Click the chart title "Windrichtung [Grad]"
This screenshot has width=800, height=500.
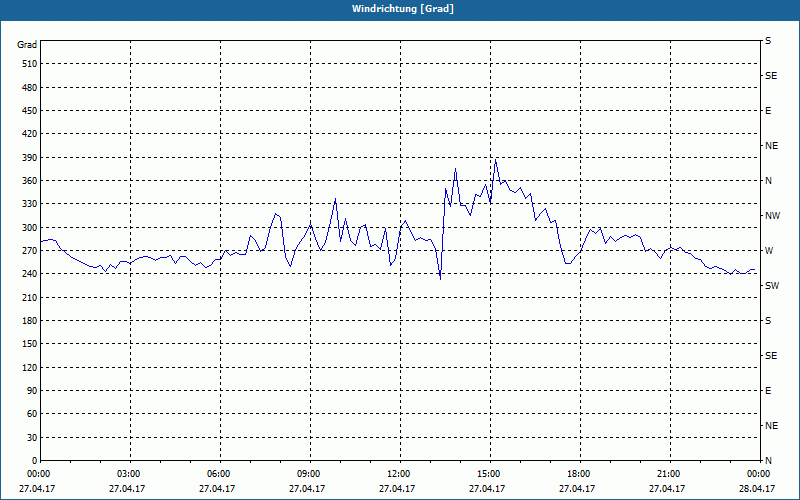point(403,9)
